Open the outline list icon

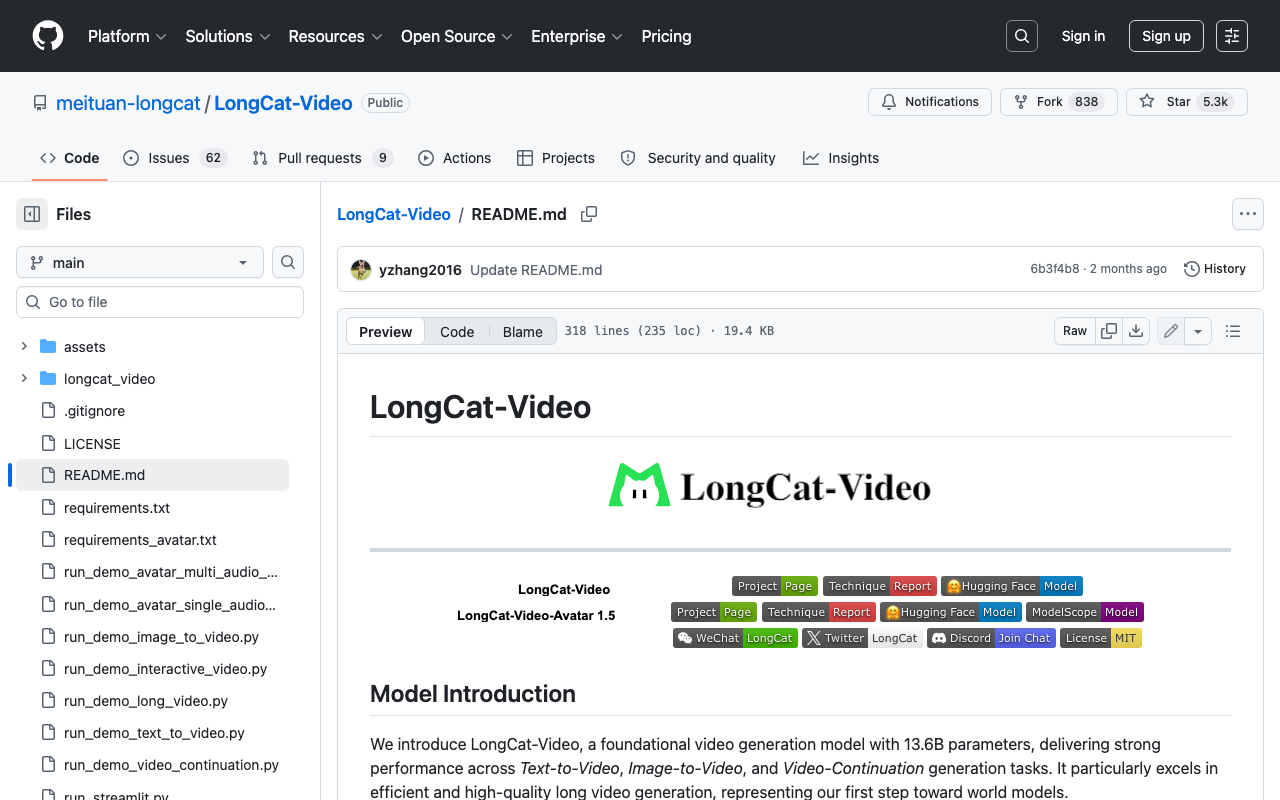click(x=1233, y=331)
